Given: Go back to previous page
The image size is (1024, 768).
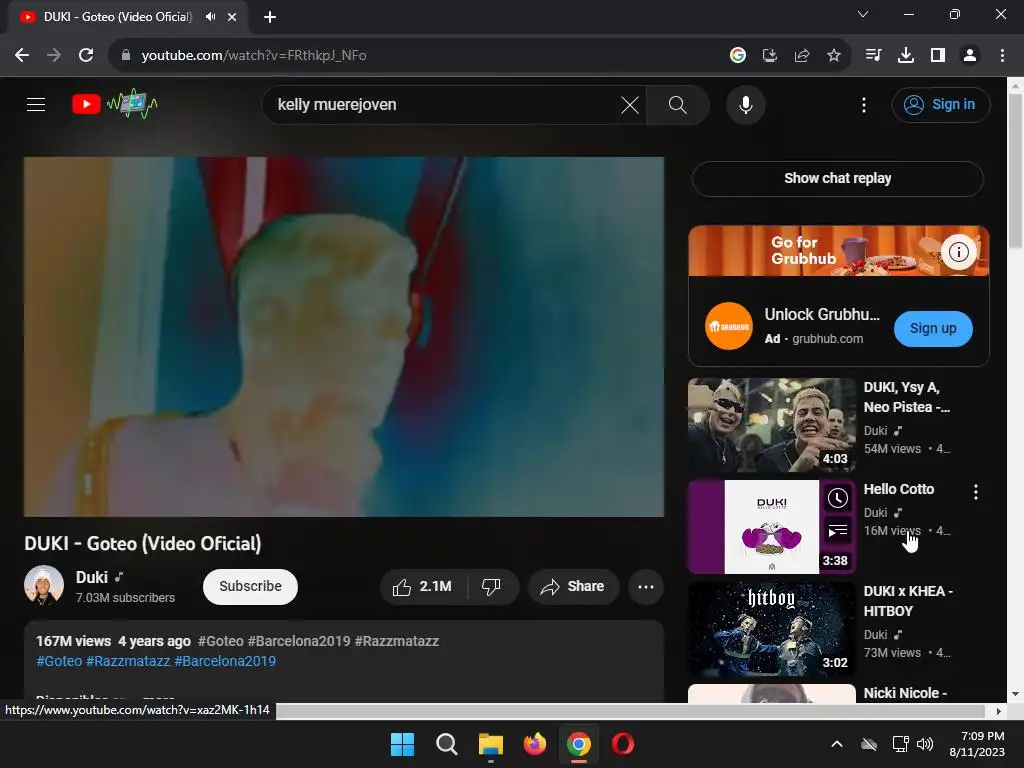Looking at the screenshot, I should click(22, 56).
